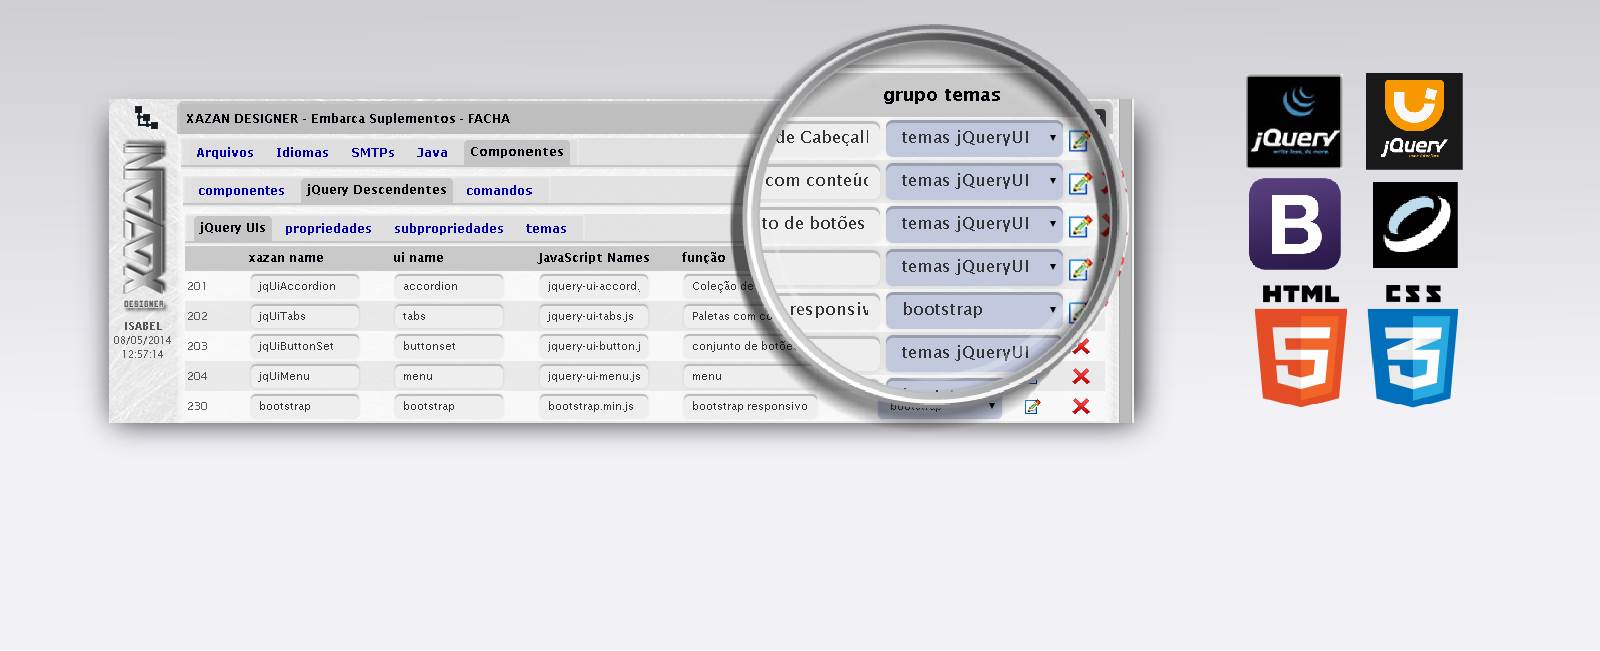Go to the componentes sub-tab
Screen dimensions: 1600x651
pyautogui.click(x=241, y=191)
